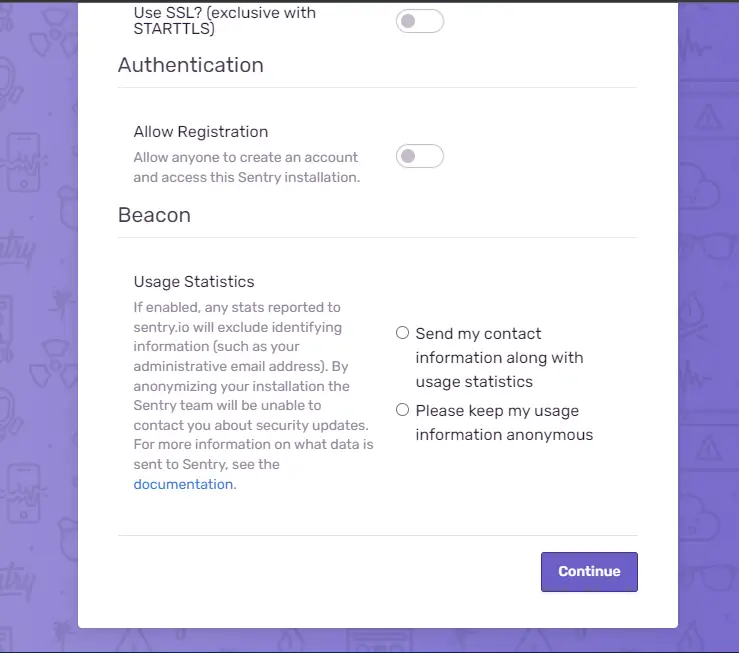Viewport: 739px width, 653px height.
Task: Click the divider line below the Beacon heading
Action: (378, 237)
